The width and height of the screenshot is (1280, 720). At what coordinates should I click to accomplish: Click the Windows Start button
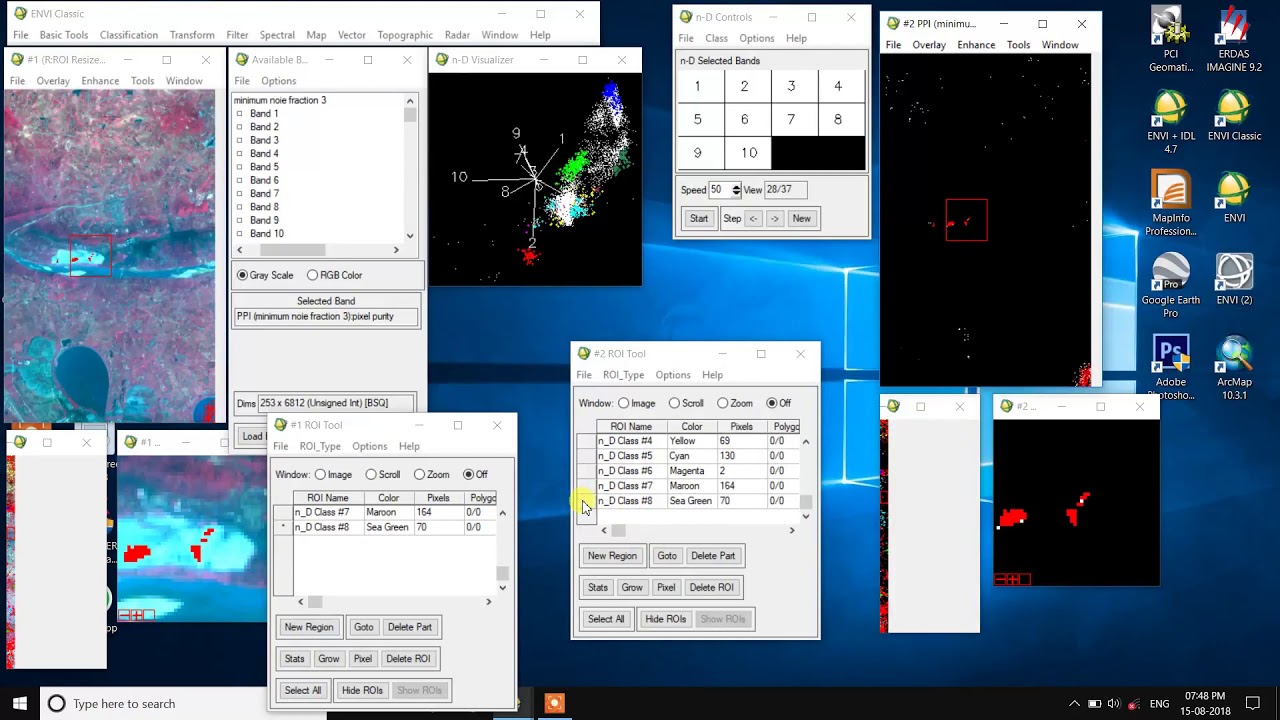pyautogui.click(x=19, y=703)
